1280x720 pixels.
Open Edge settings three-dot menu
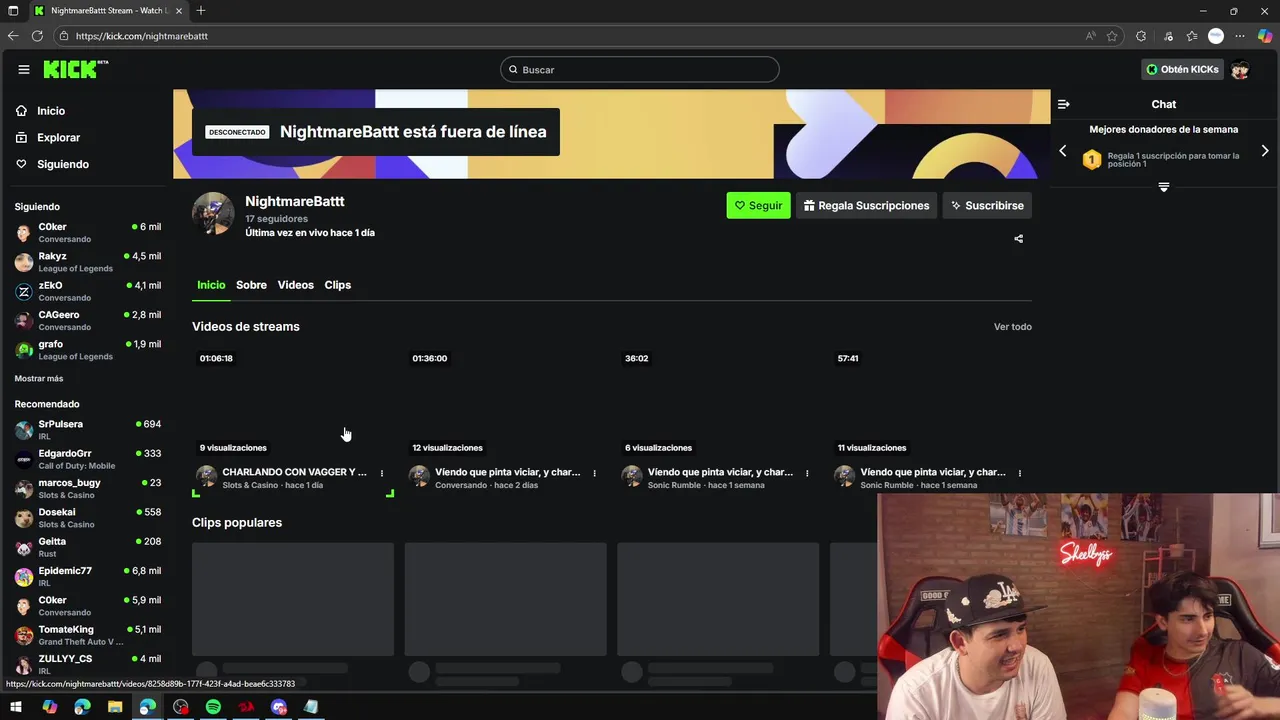tap(1240, 36)
